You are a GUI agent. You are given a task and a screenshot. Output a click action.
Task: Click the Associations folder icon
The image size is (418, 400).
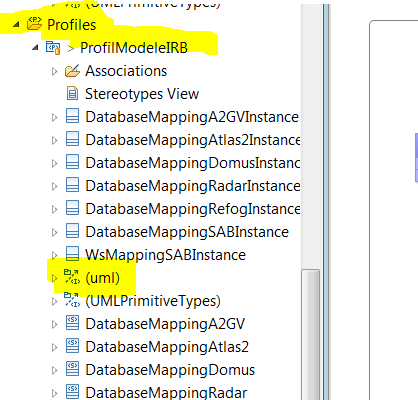pos(72,71)
